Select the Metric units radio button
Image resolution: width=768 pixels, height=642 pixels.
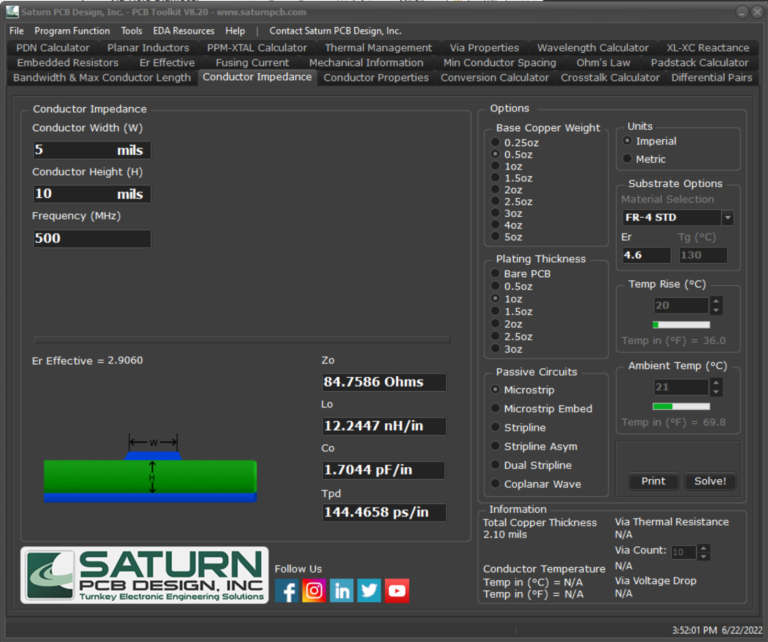click(x=627, y=159)
